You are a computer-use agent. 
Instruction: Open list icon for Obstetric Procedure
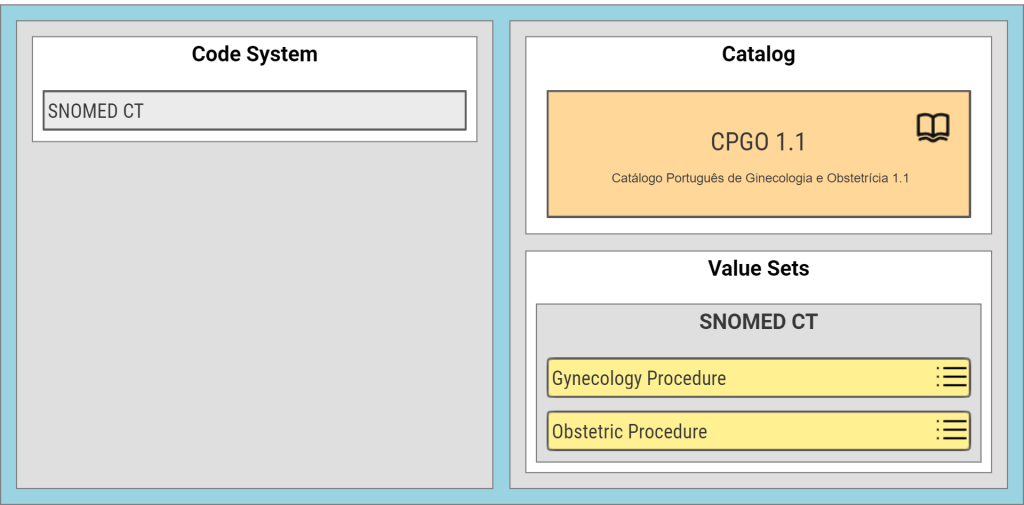point(951,431)
